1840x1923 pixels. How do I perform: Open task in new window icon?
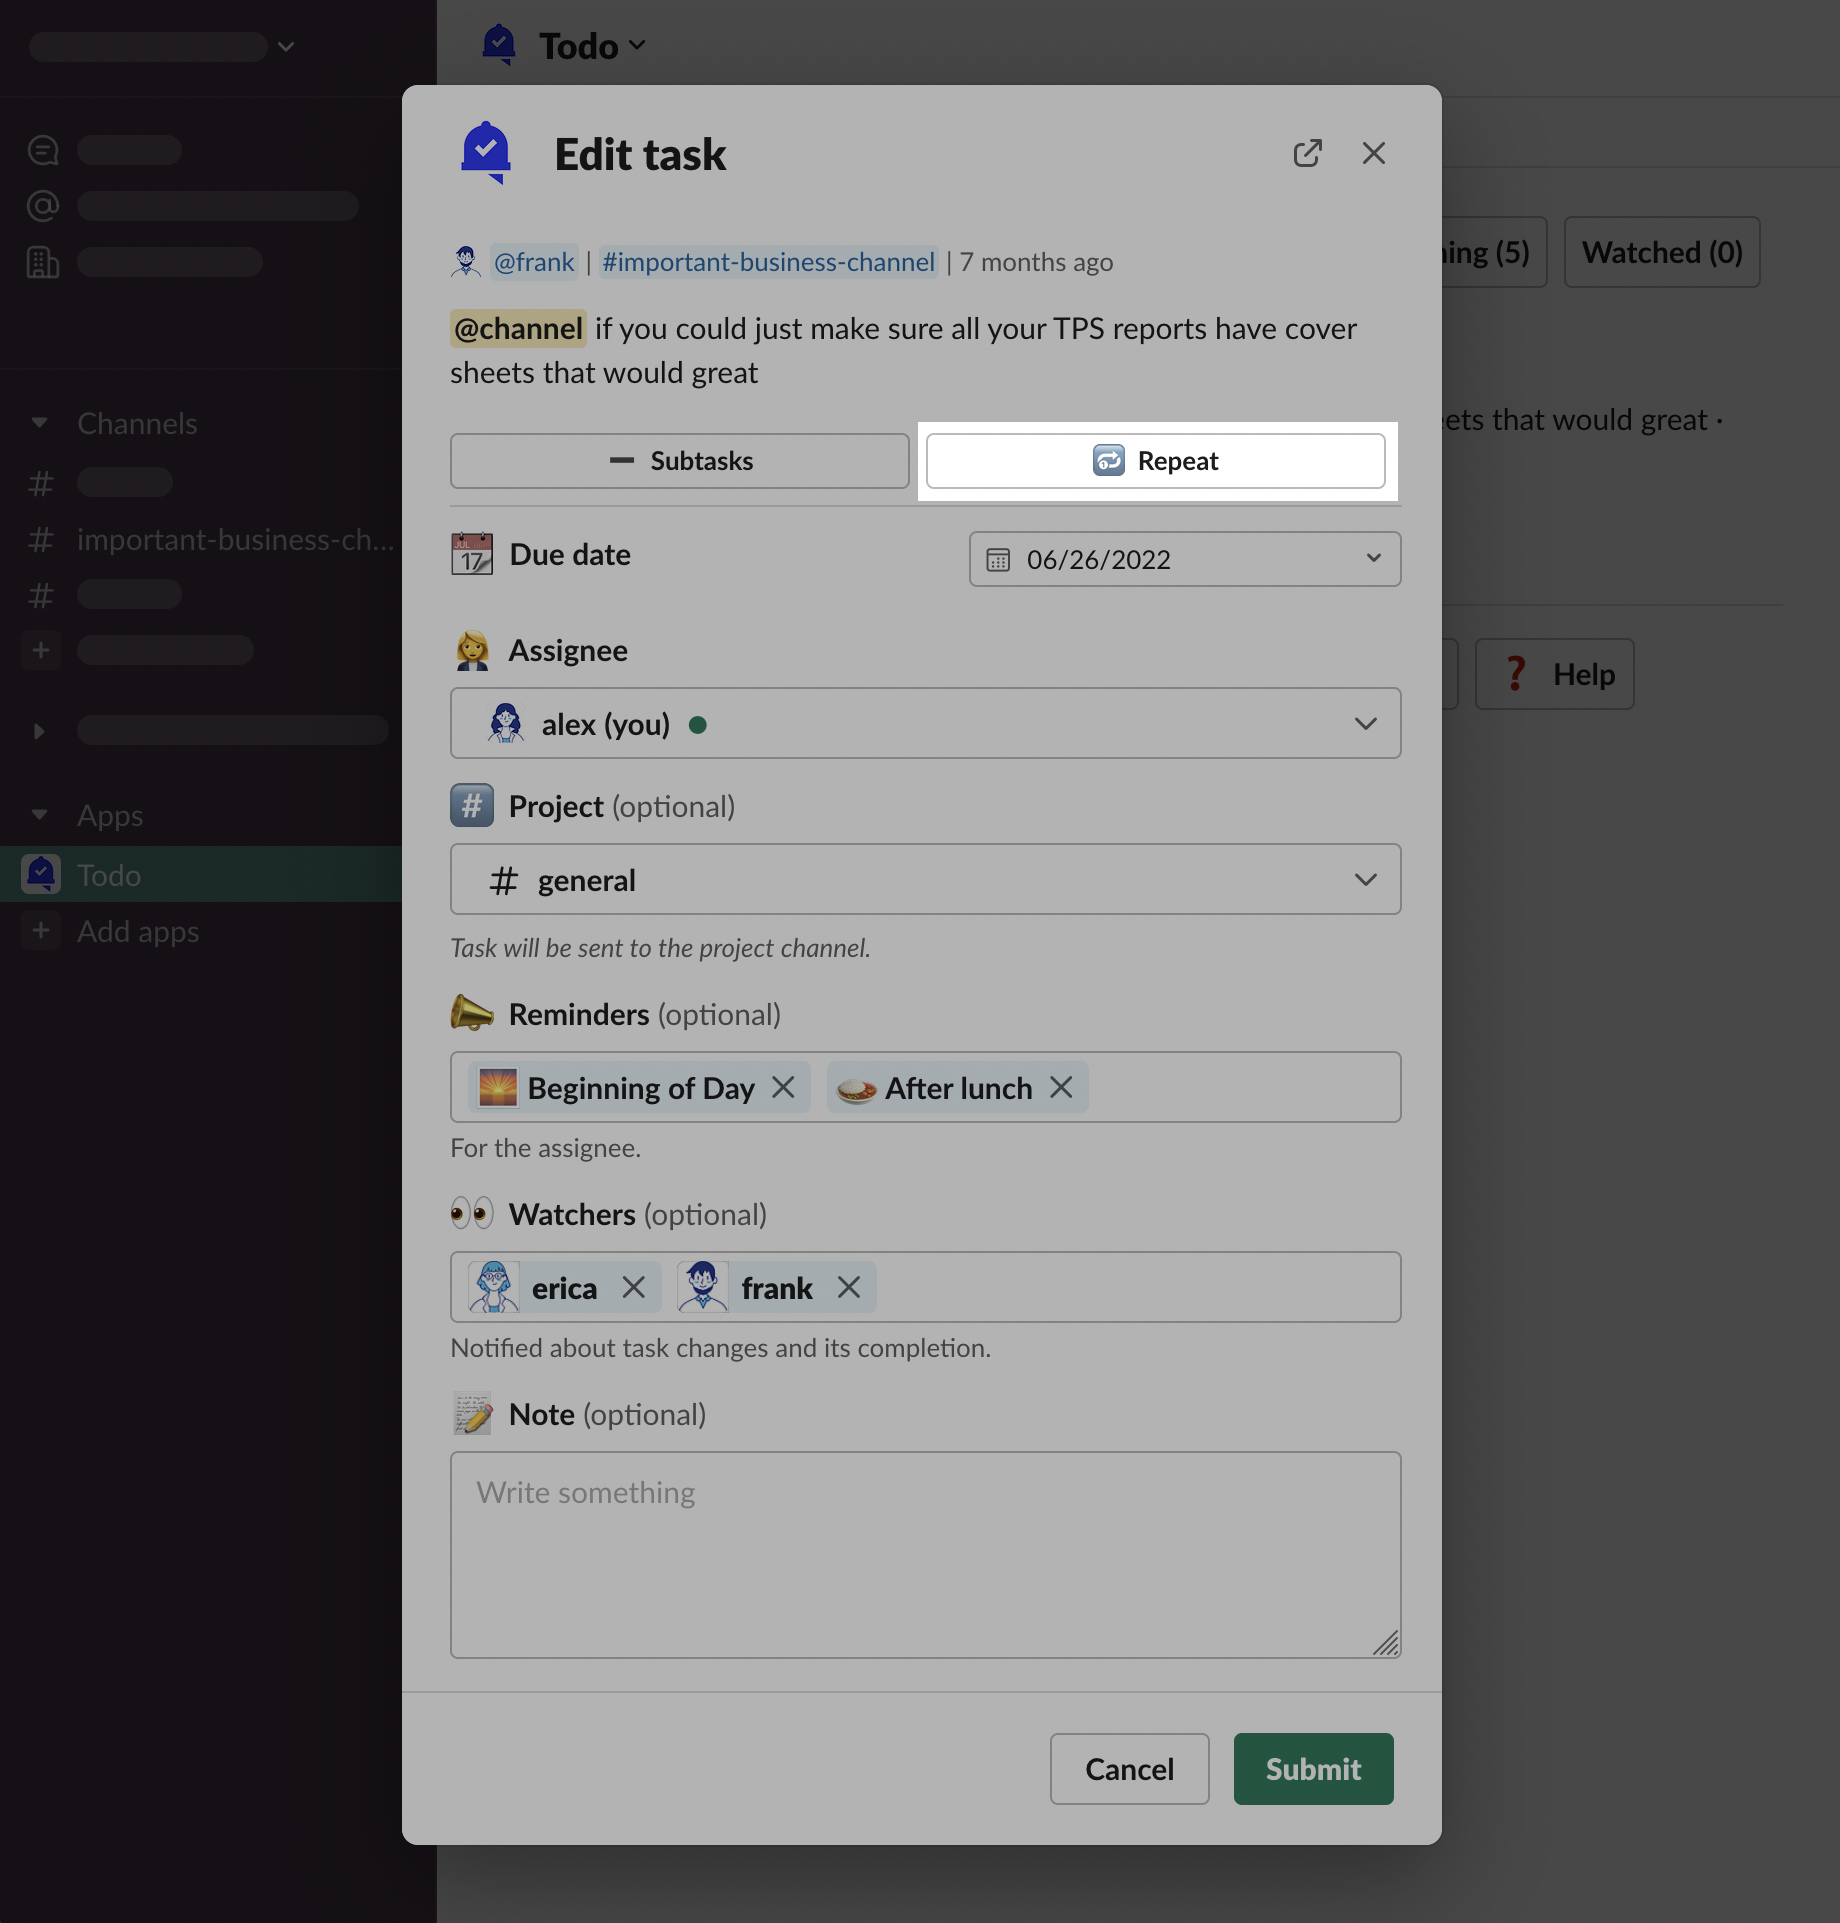1307,153
